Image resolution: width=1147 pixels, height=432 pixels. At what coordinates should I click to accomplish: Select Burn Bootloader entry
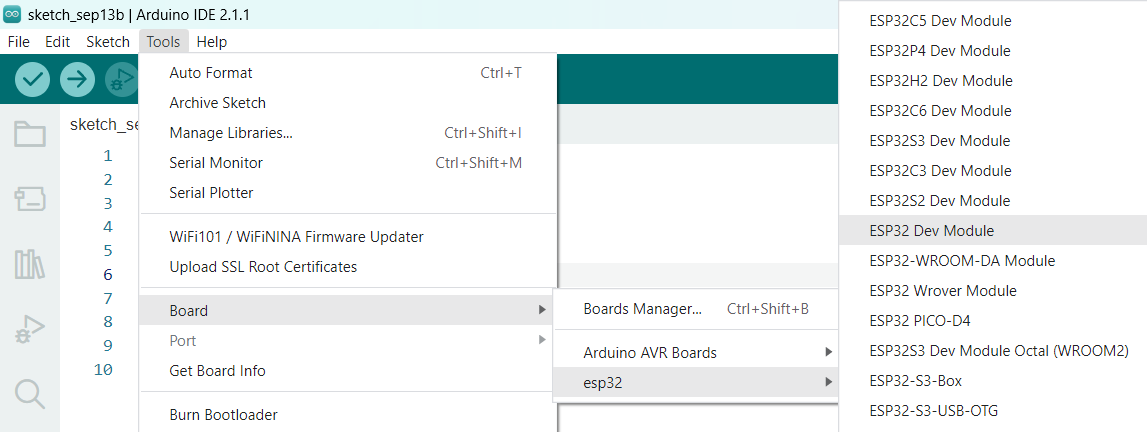(347, 415)
